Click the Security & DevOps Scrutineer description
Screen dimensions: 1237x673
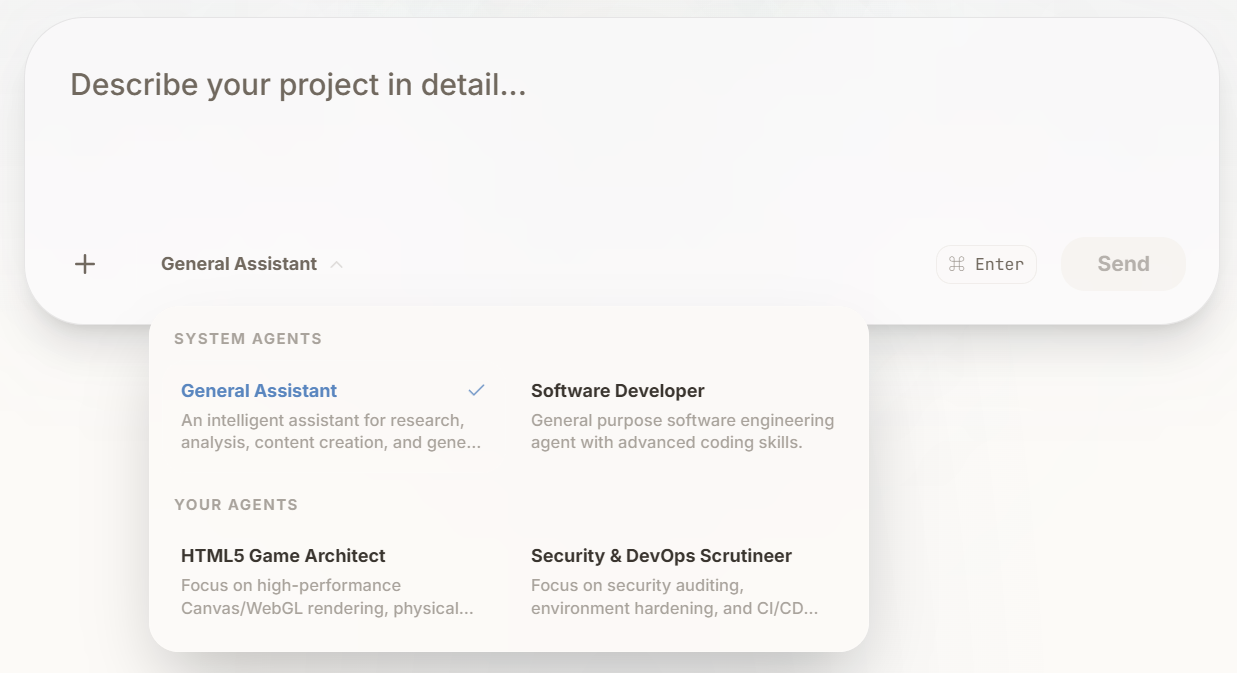click(674, 596)
